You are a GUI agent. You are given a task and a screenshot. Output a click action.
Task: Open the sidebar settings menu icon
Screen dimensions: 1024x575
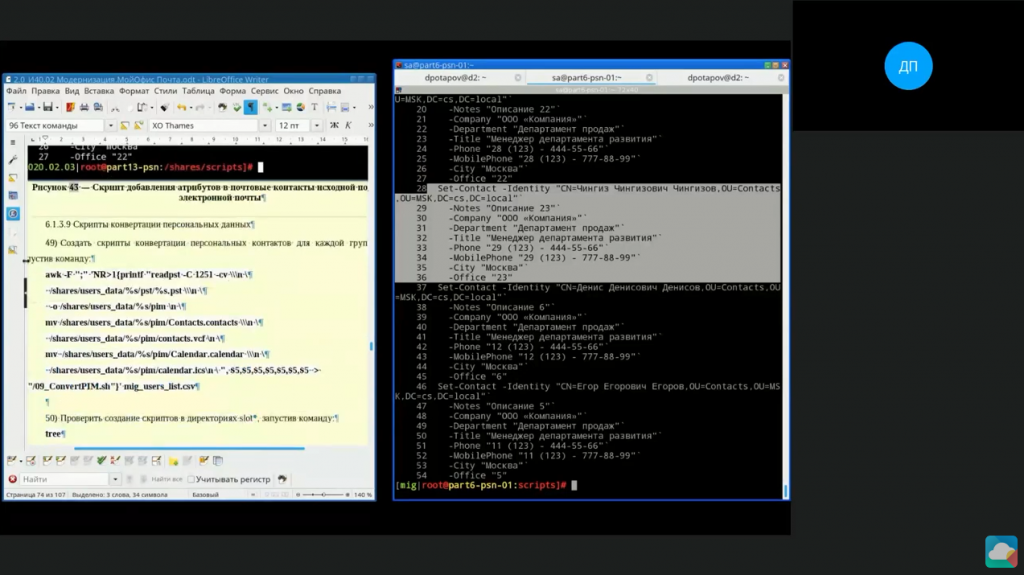13,142
